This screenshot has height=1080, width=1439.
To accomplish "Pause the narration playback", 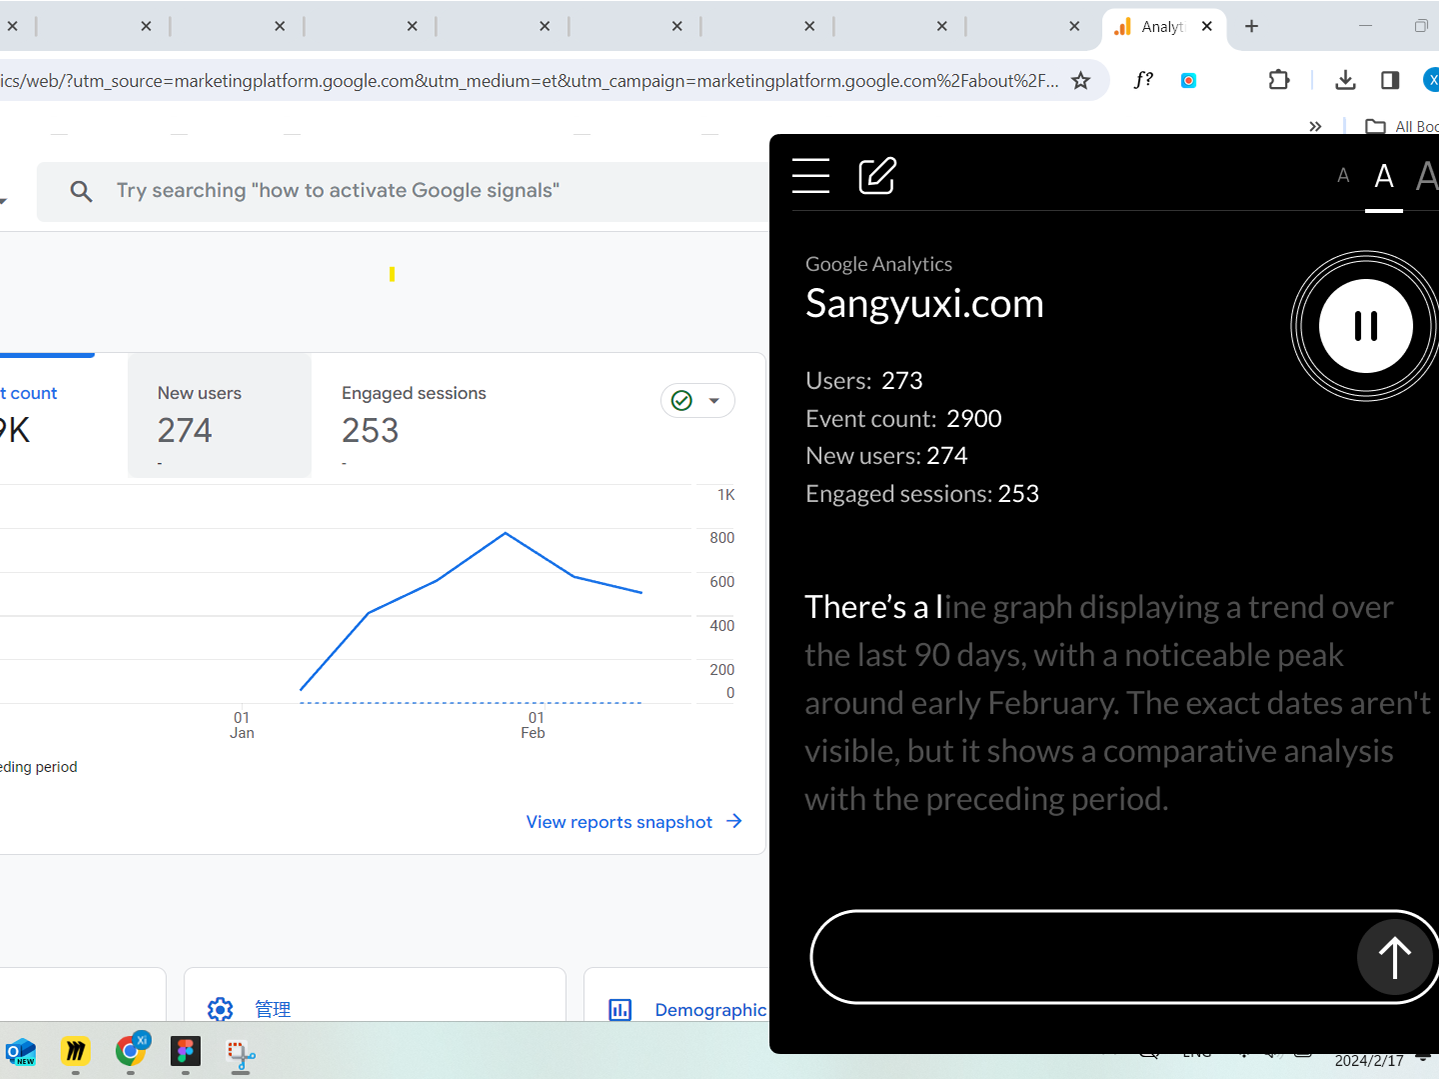I will tap(1365, 326).
